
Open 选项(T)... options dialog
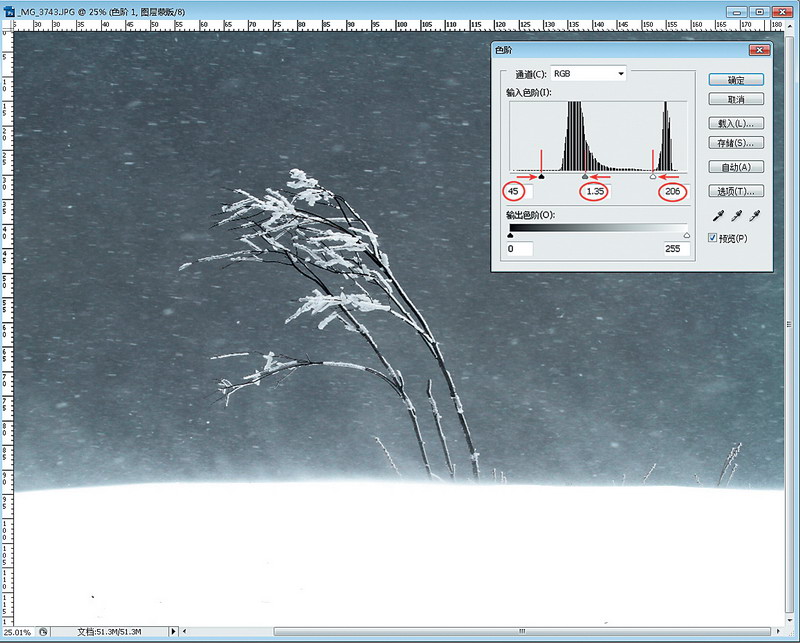click(735, 191)
